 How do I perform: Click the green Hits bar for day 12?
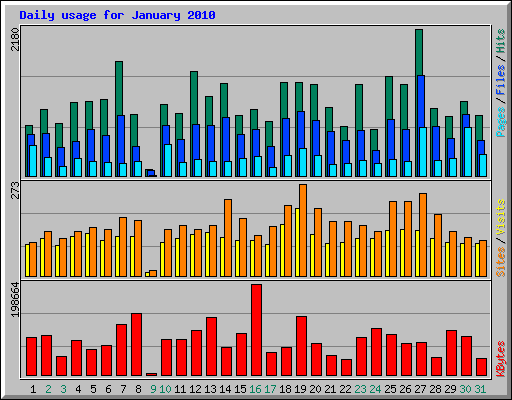(194, 98)
